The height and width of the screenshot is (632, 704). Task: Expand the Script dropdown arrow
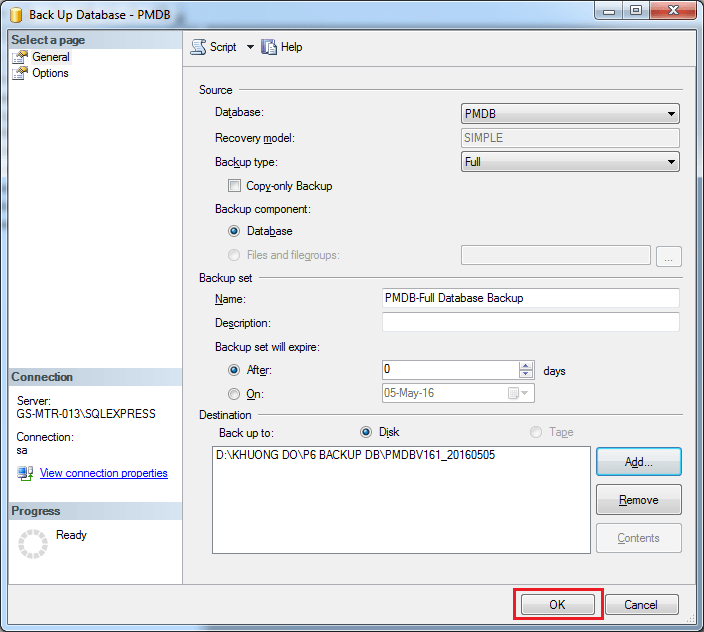point(250,47)
